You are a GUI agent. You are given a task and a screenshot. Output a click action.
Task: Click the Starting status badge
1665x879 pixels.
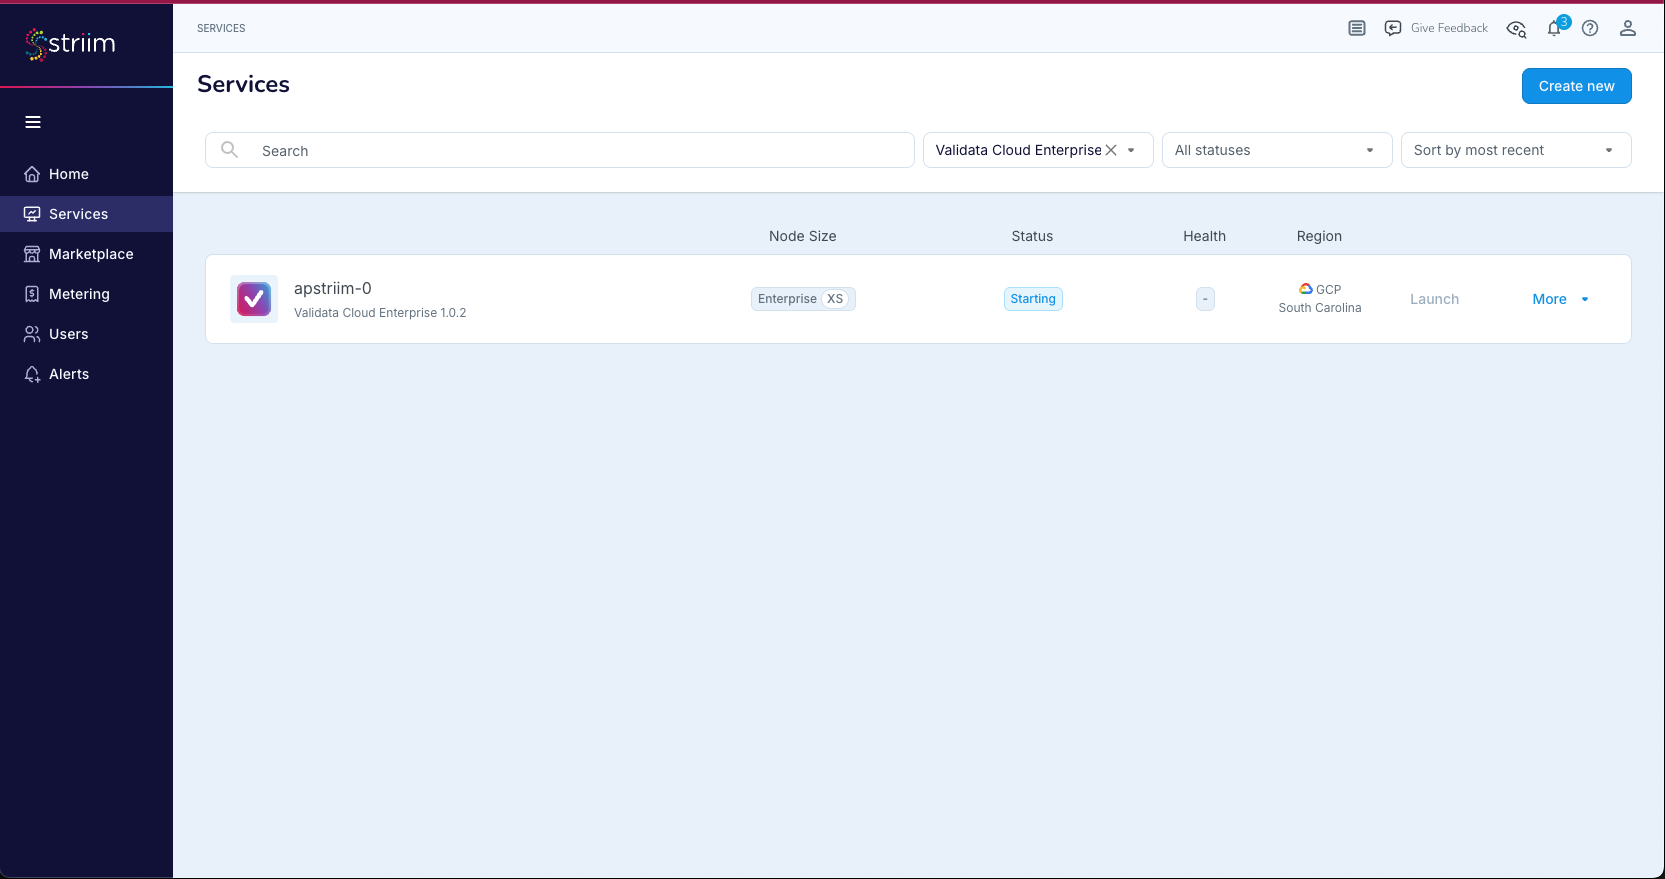click(1033, 299)
